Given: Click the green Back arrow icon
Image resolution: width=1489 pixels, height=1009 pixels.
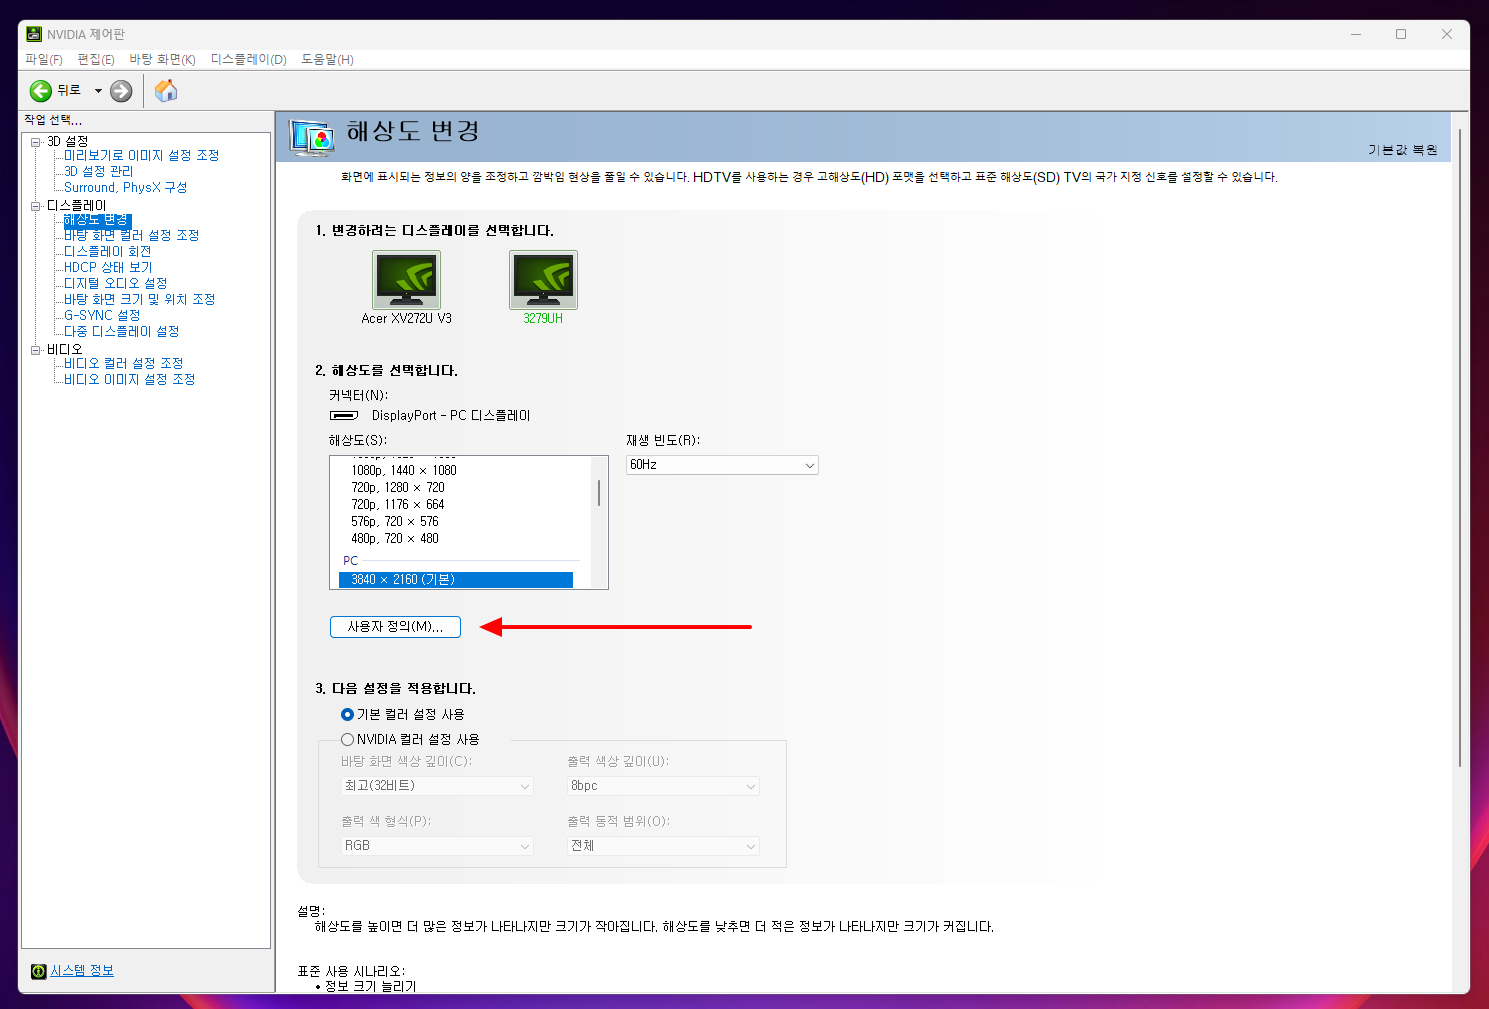Looking at the screenshot, I should [x=41, y=91].
